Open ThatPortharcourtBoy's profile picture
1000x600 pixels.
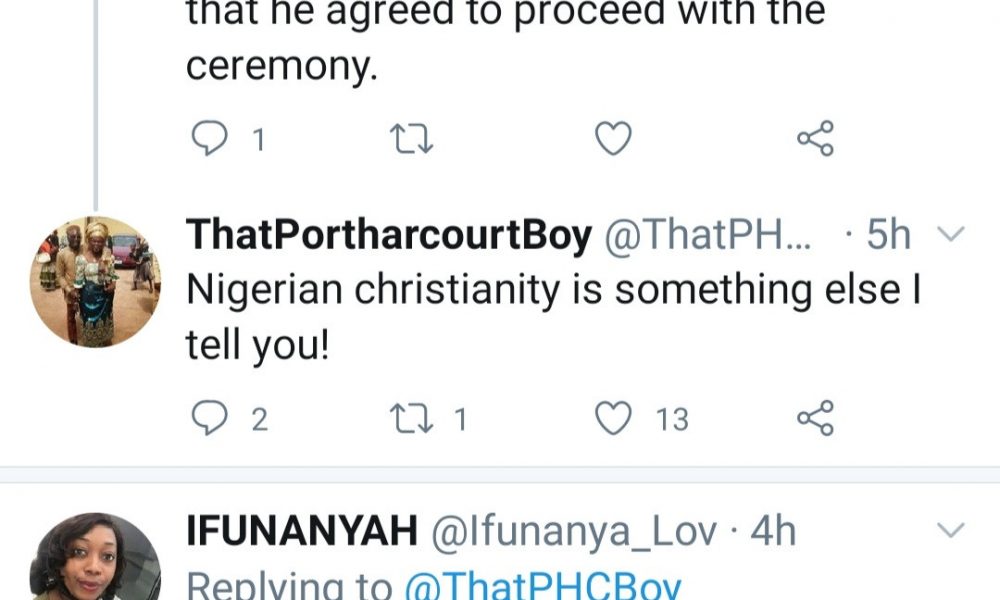pyautogui.click(x=95, y=282)
